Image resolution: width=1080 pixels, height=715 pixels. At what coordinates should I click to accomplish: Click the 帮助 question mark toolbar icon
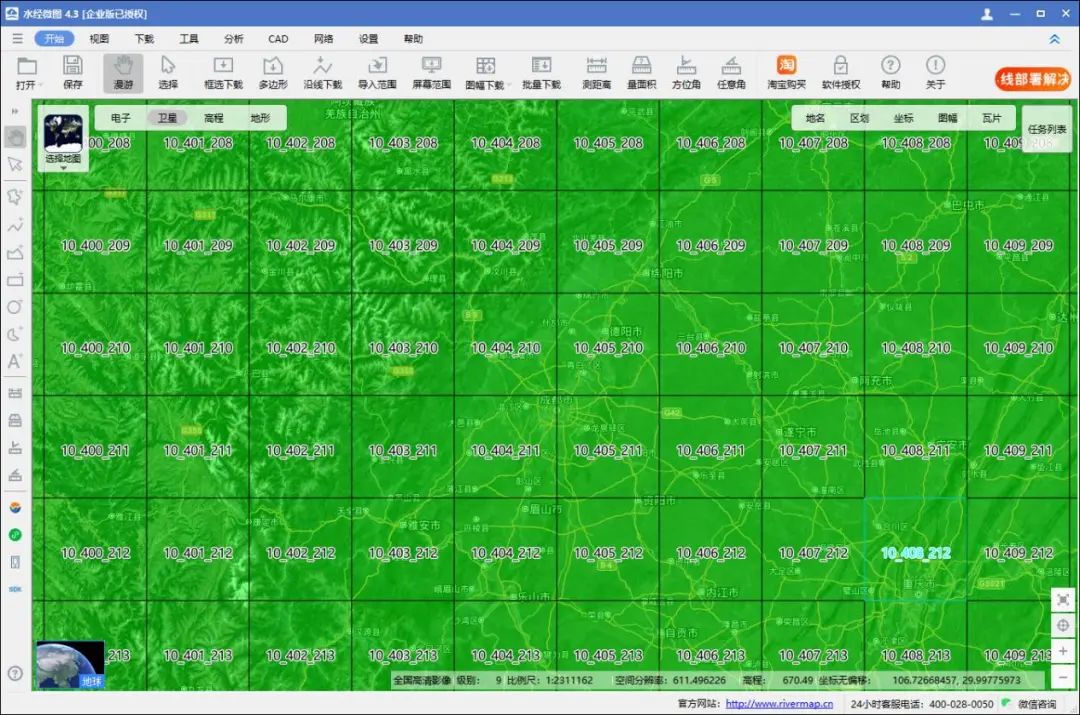pos(891,72)
